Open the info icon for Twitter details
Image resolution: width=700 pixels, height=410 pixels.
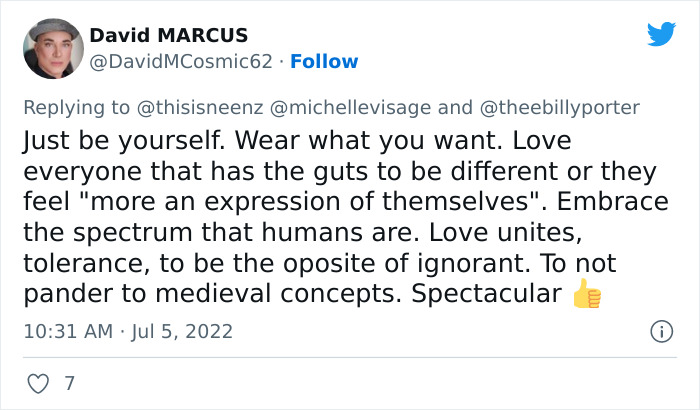pyautogui.click(x=661, y=331)
